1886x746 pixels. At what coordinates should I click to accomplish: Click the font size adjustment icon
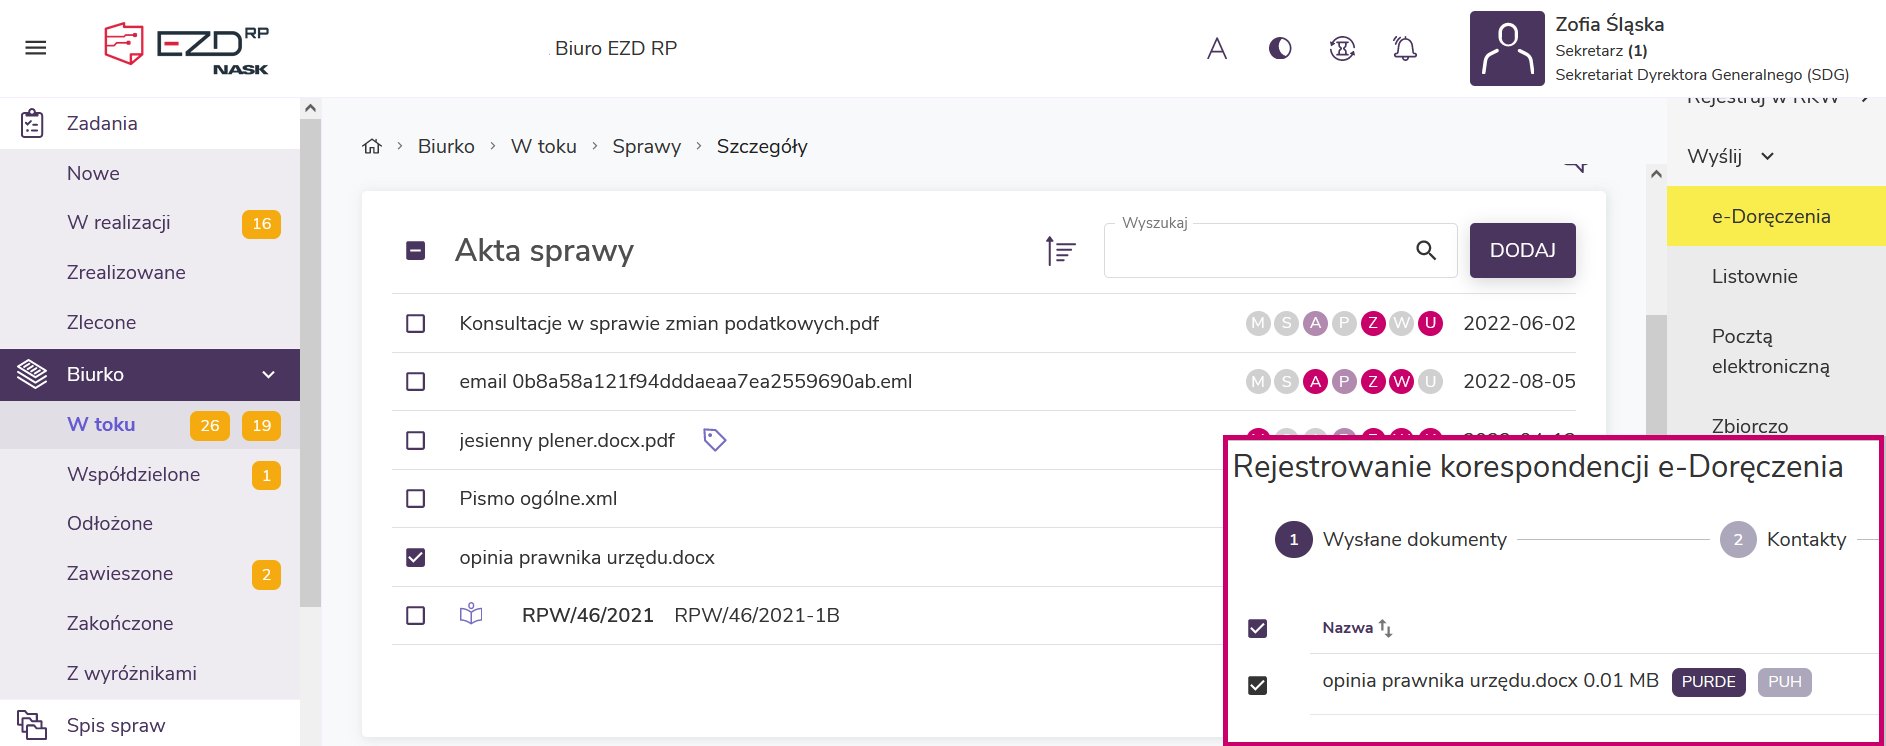pos(1216,48)
